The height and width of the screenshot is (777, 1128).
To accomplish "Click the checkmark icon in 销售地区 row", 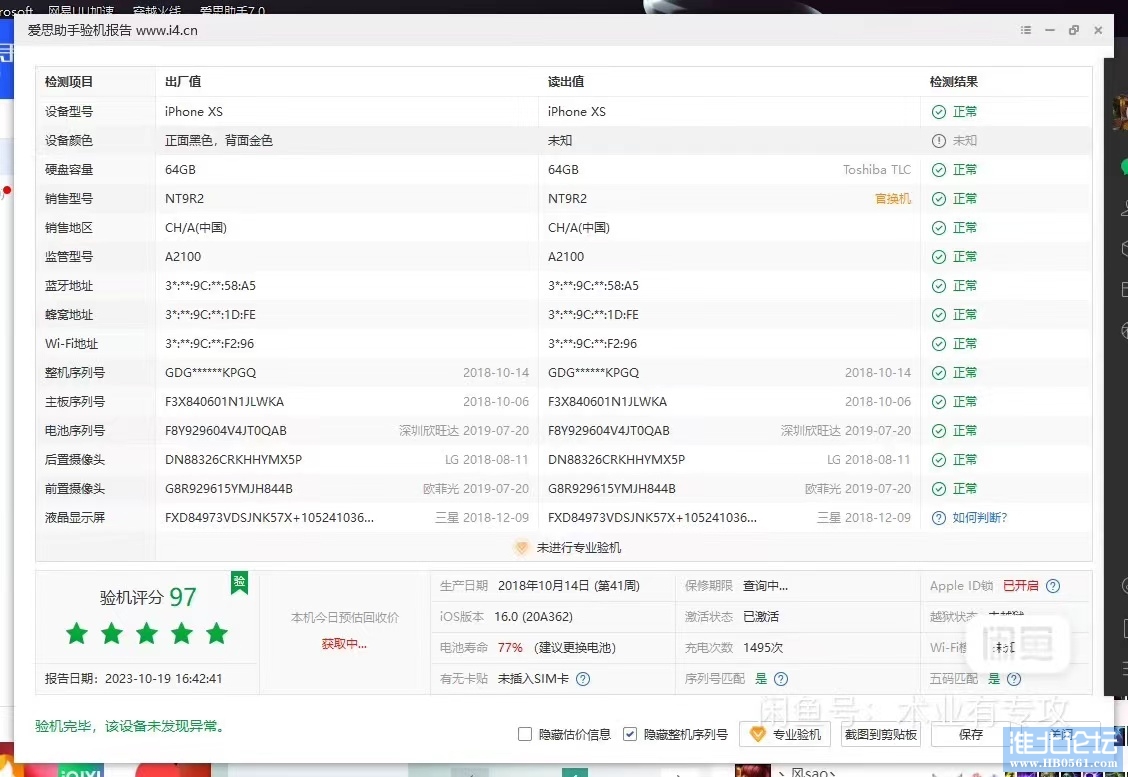I will tap(939, 227).
